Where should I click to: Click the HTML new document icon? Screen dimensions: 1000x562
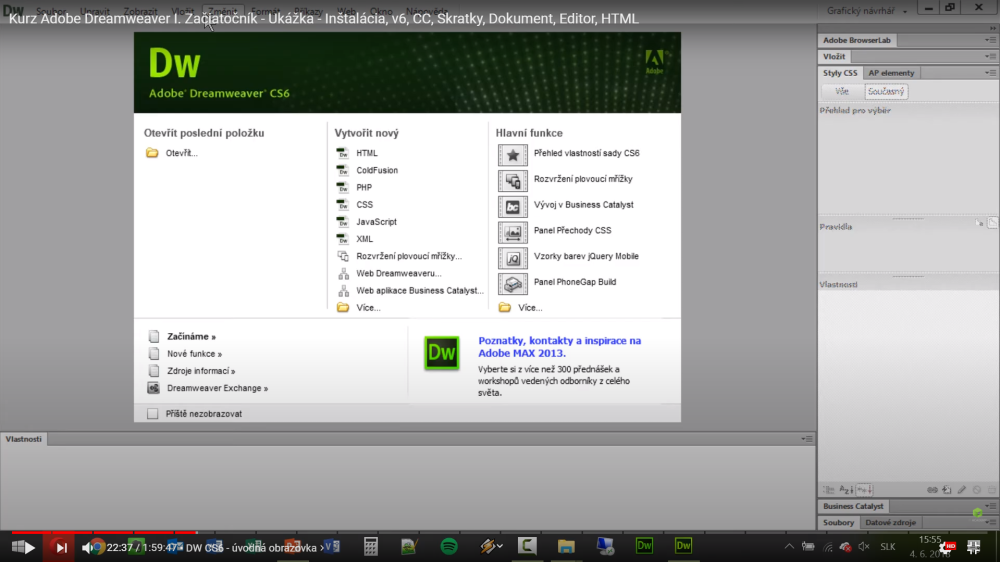342,153
